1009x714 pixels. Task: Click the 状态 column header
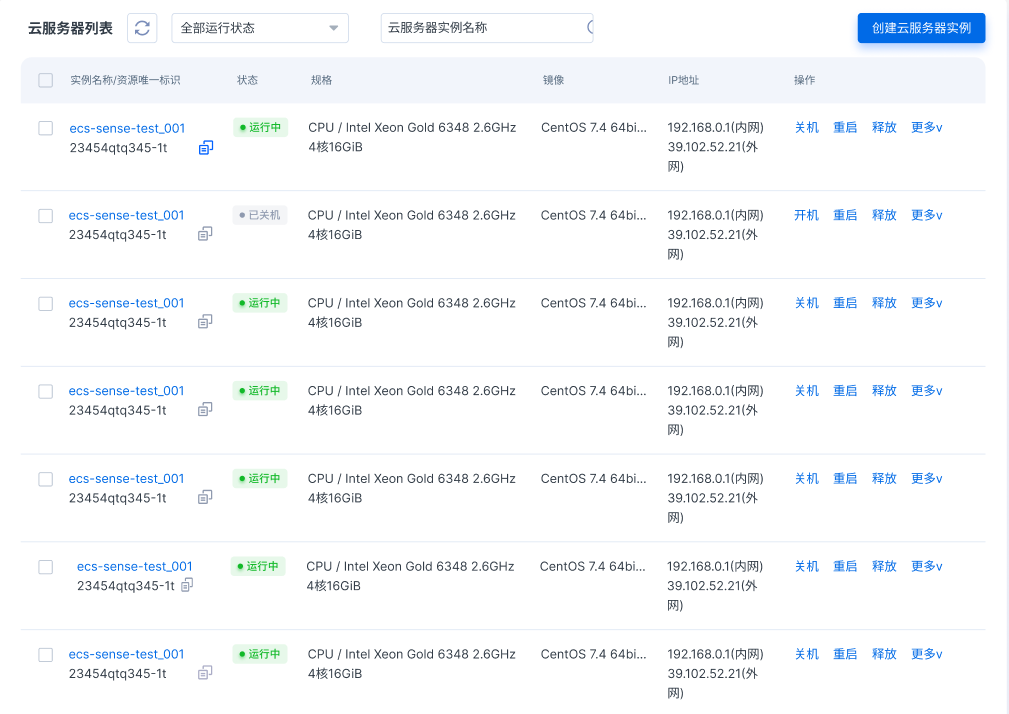[x=247, y=80]
